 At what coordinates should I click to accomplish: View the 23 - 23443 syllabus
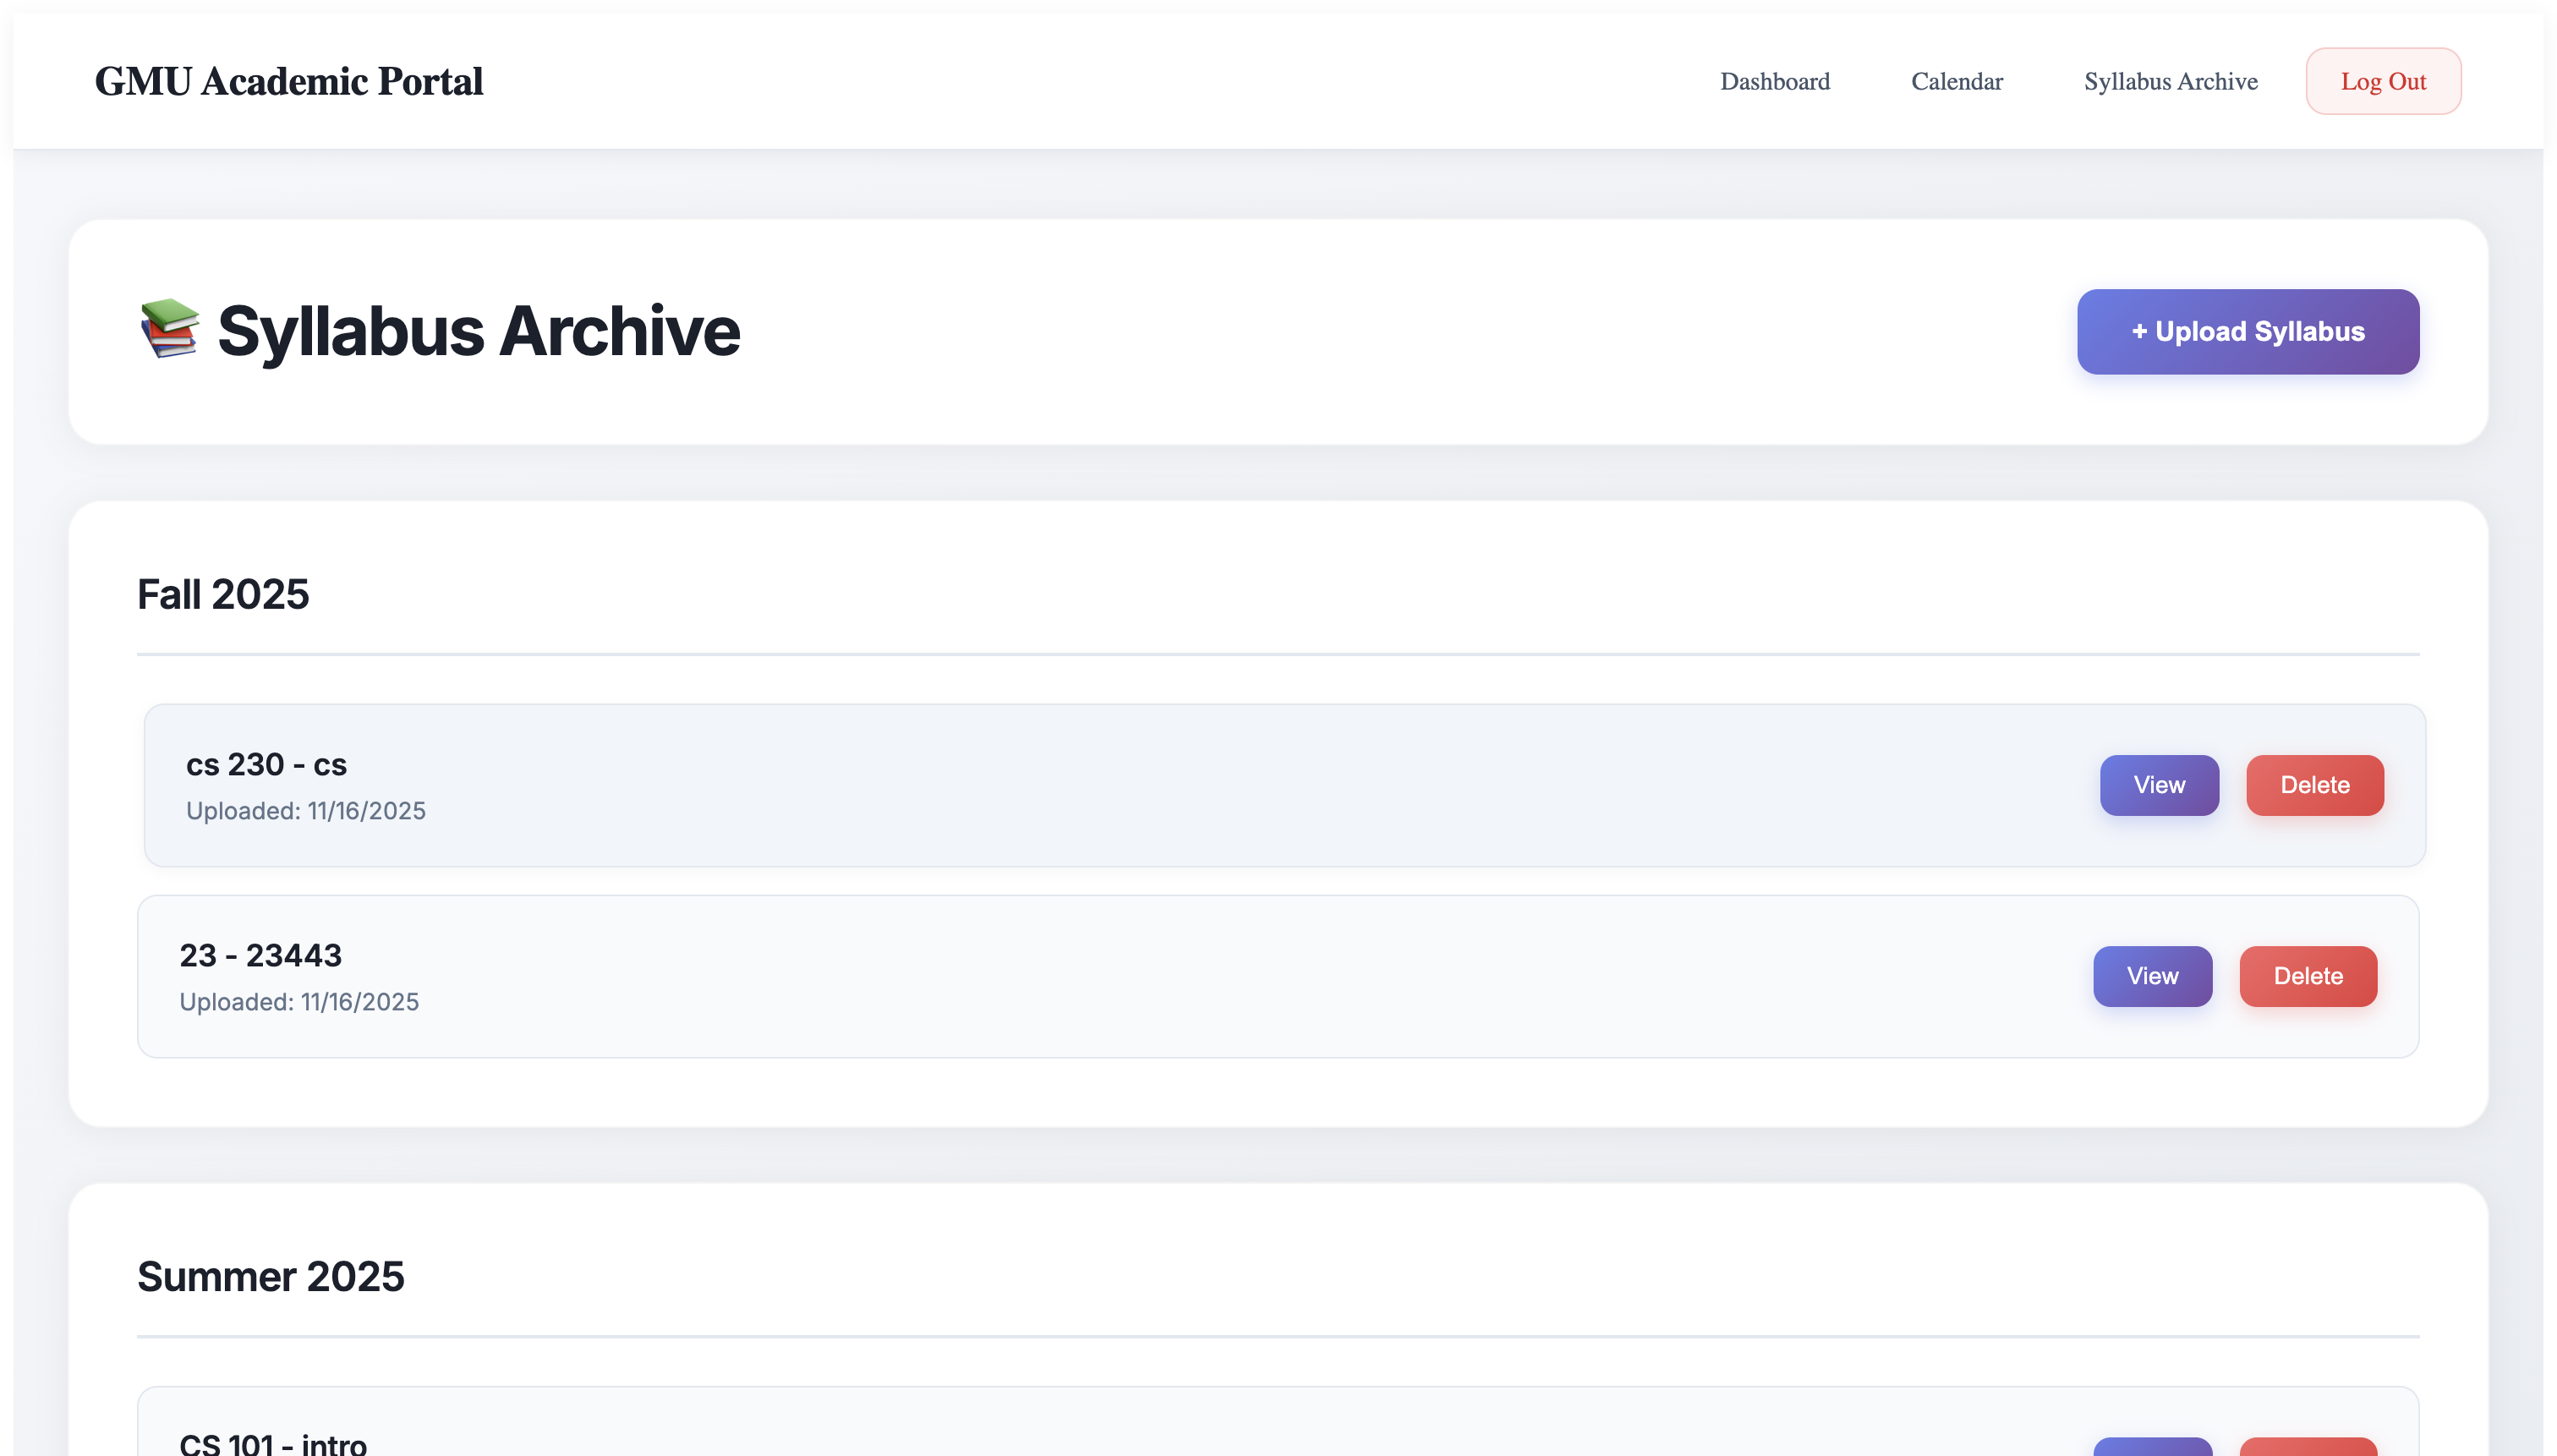(2151, 976)
